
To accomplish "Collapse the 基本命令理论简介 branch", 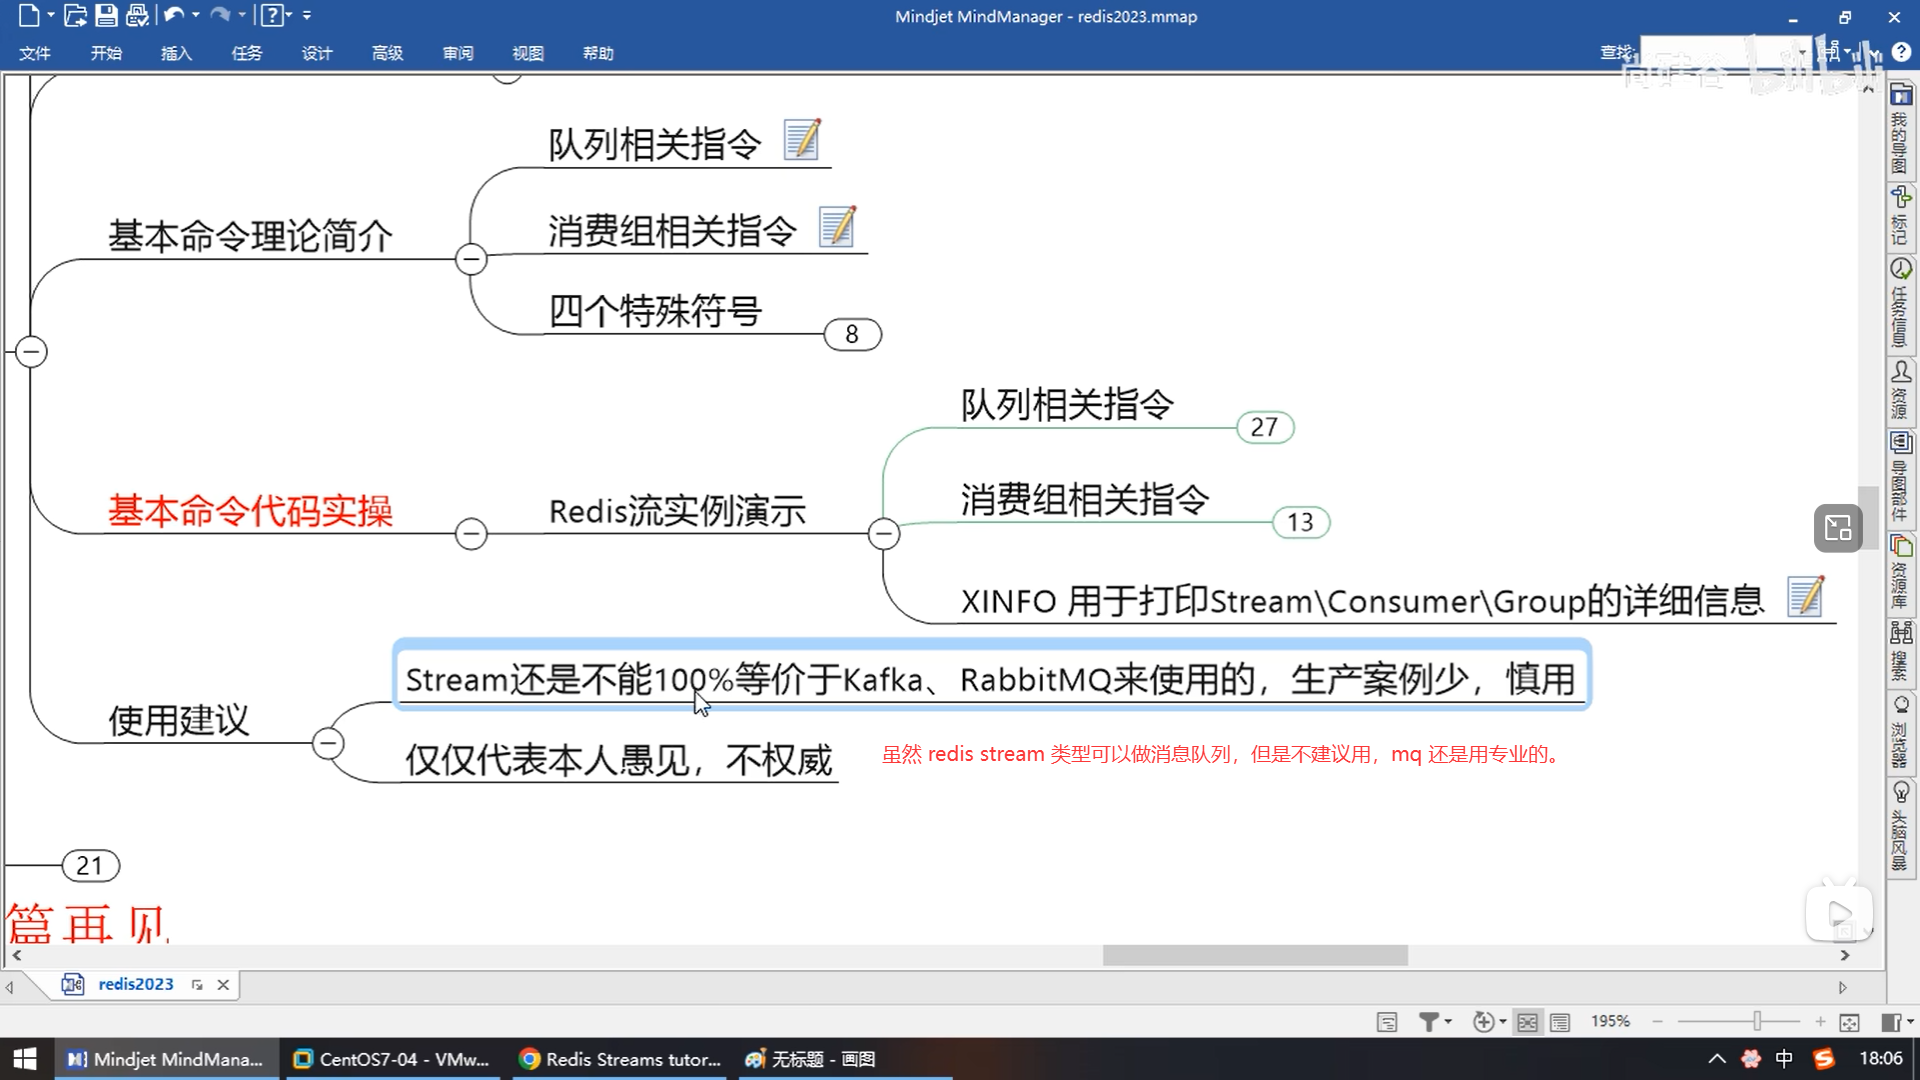I will 471,259.
